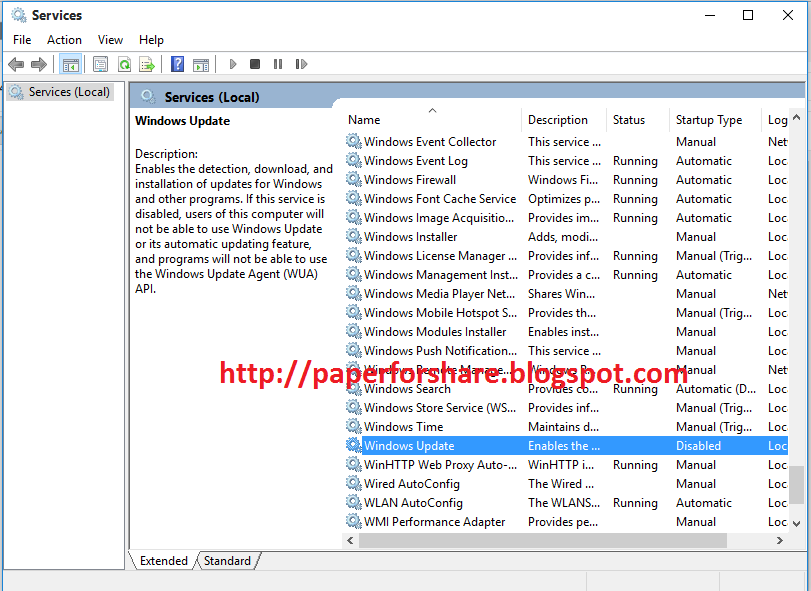Toggle the Show/Hide Action Pane toolbar icon

(x=201, y=64)
